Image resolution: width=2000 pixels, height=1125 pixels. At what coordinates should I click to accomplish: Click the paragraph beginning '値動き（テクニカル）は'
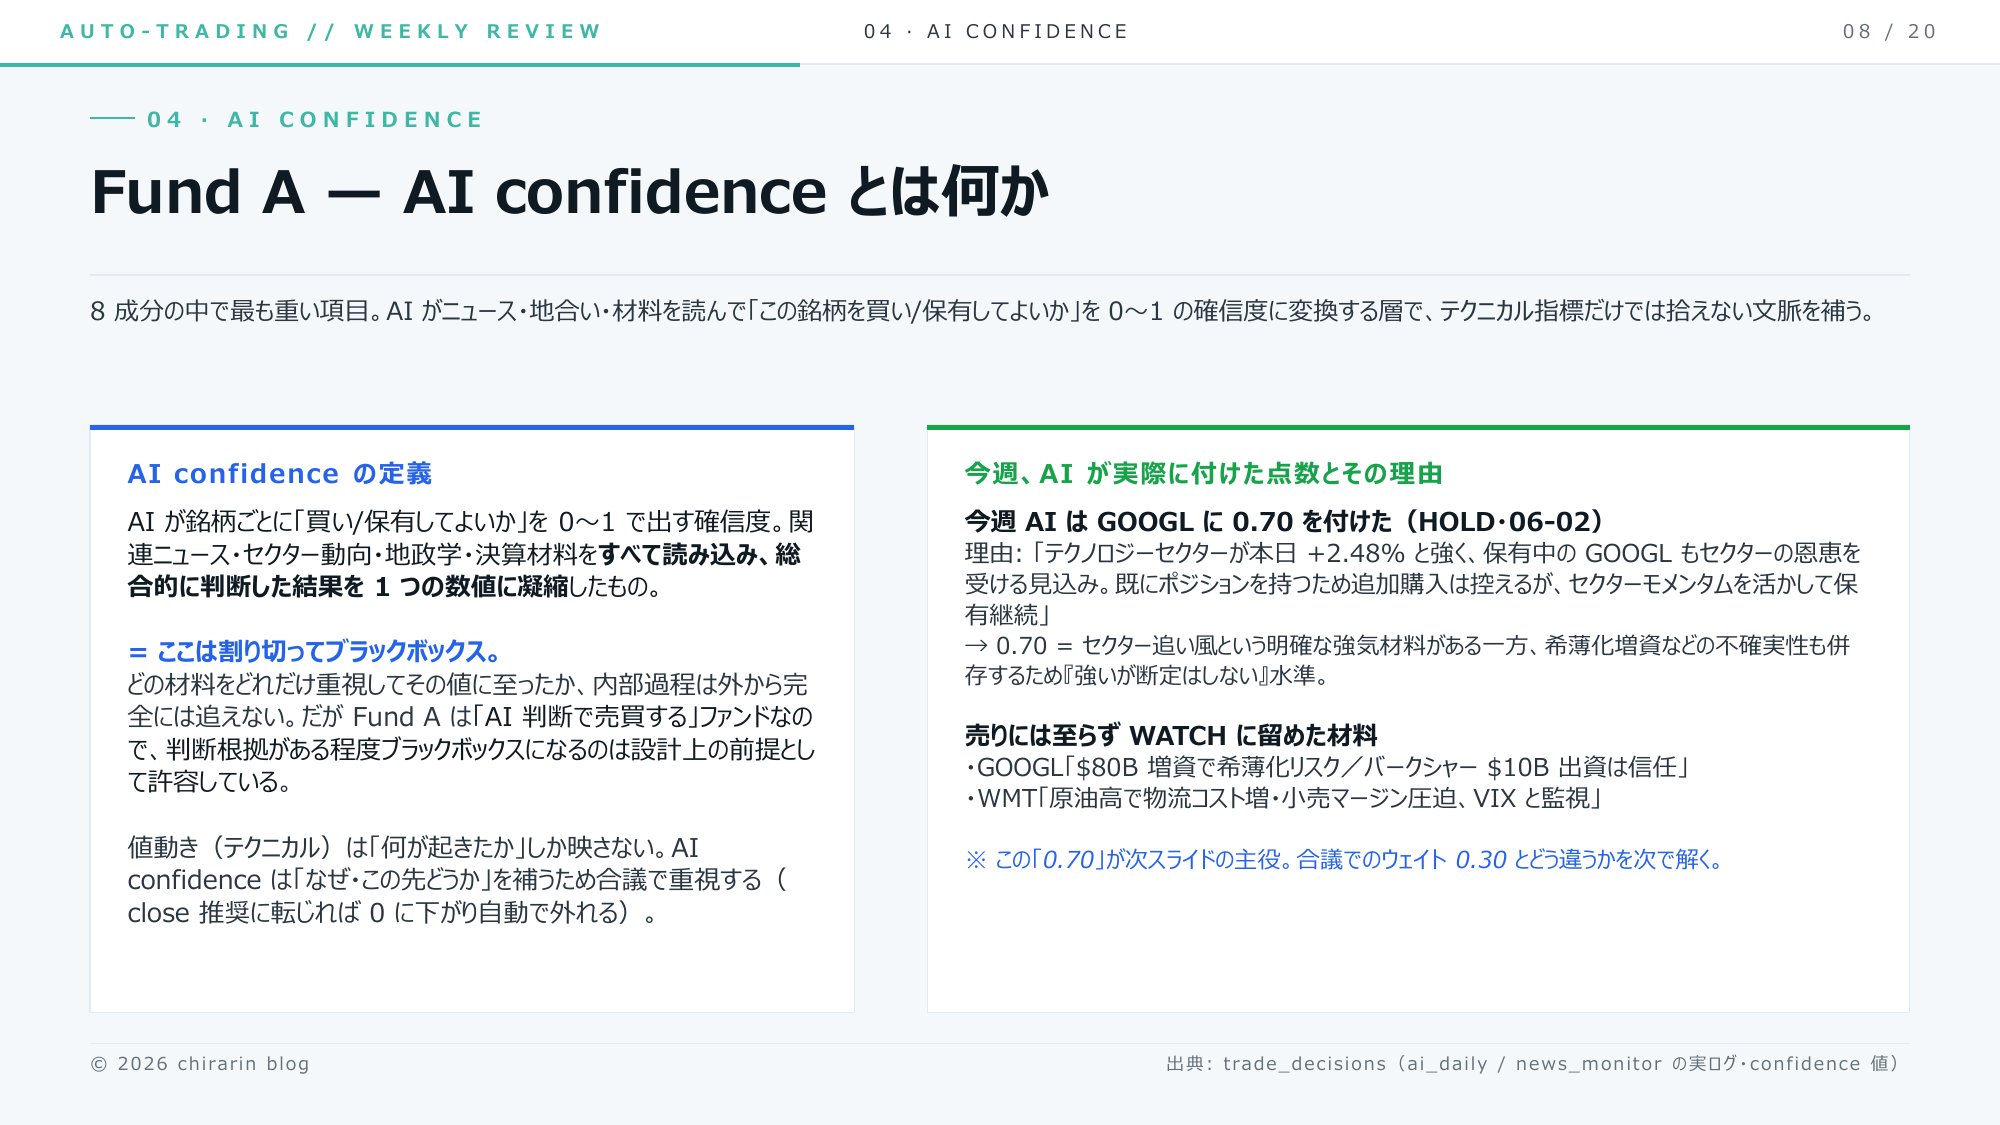[x=457, y=880]
